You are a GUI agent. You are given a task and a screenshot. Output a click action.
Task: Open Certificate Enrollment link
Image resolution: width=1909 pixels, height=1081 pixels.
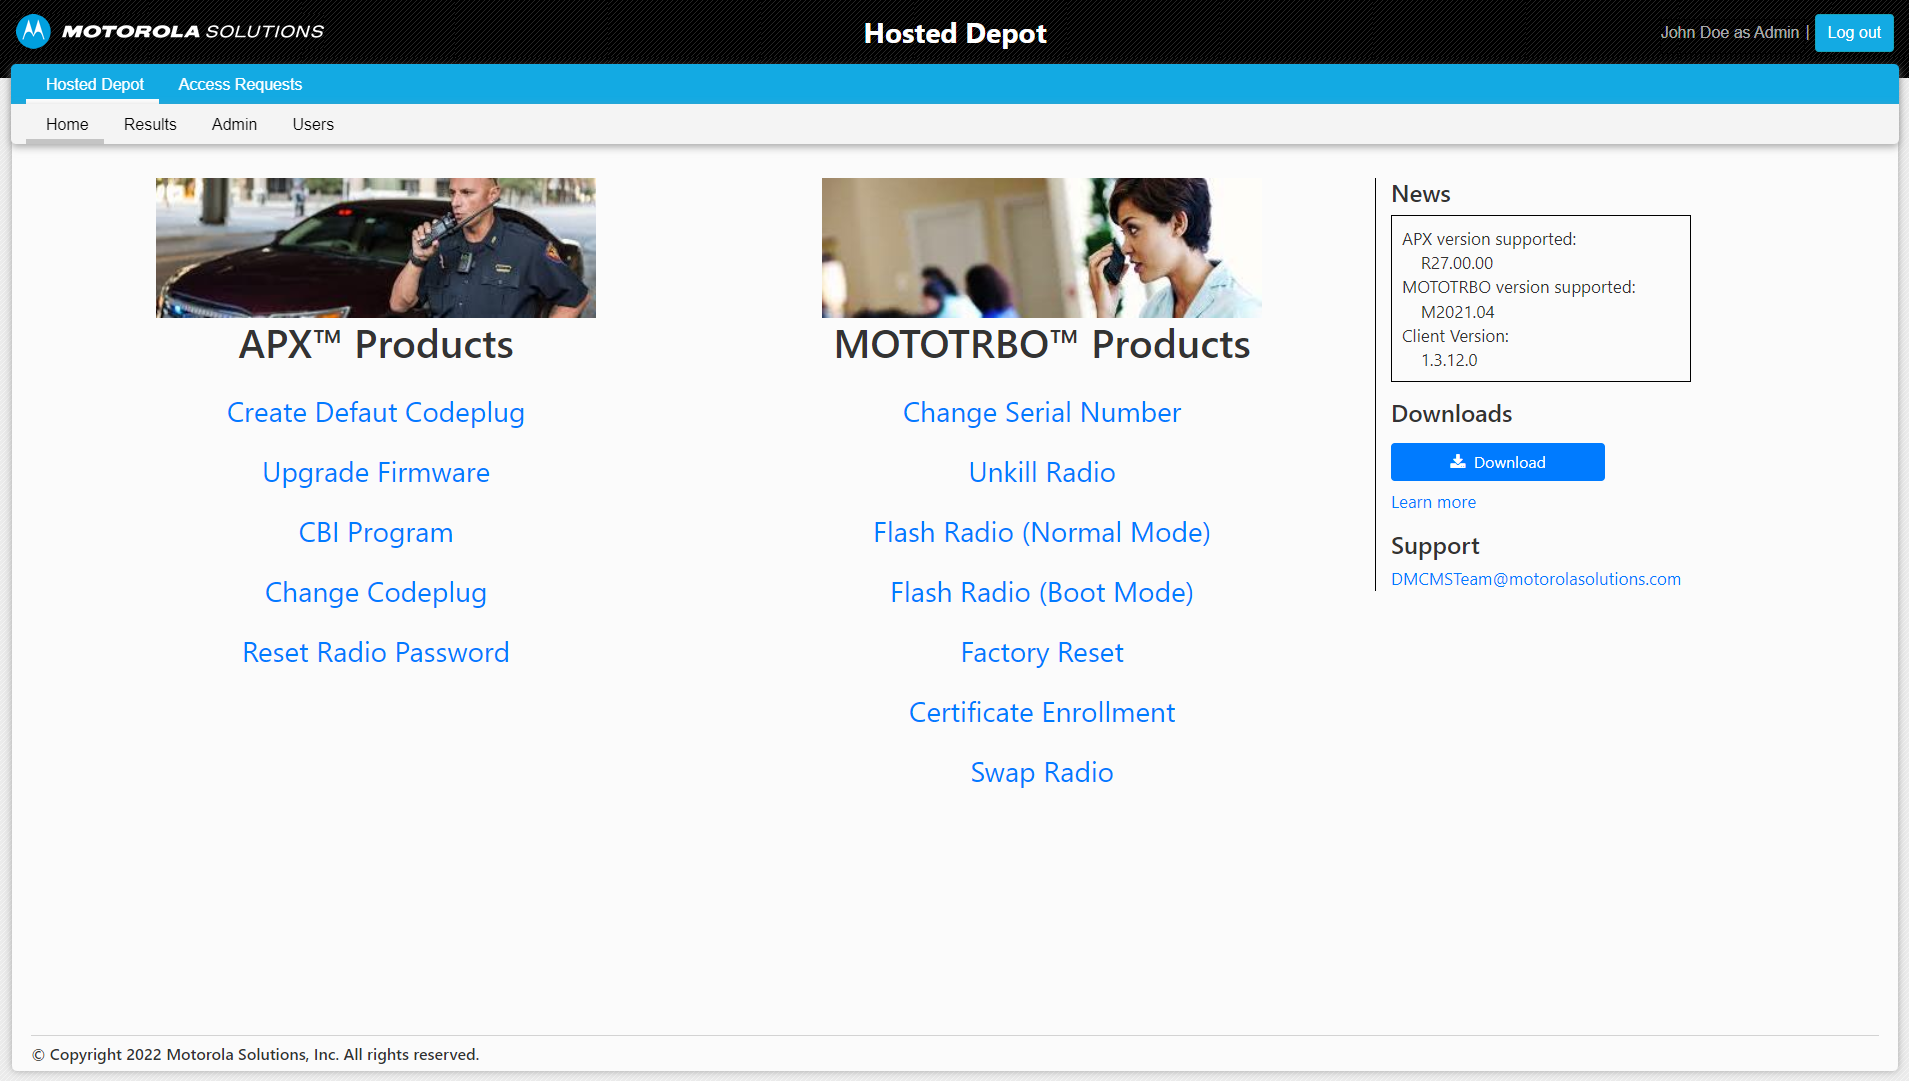point(1042,712)
